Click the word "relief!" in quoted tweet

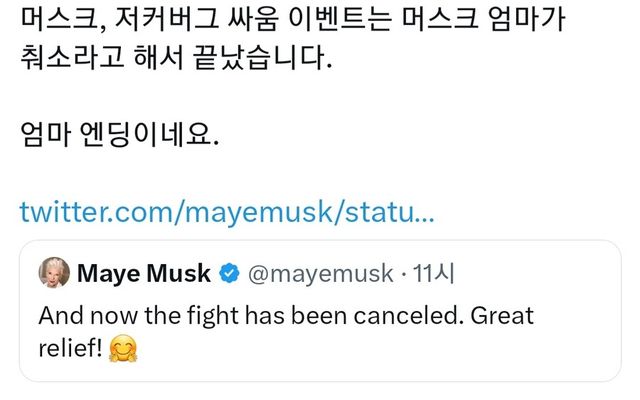tap(71, 350)
